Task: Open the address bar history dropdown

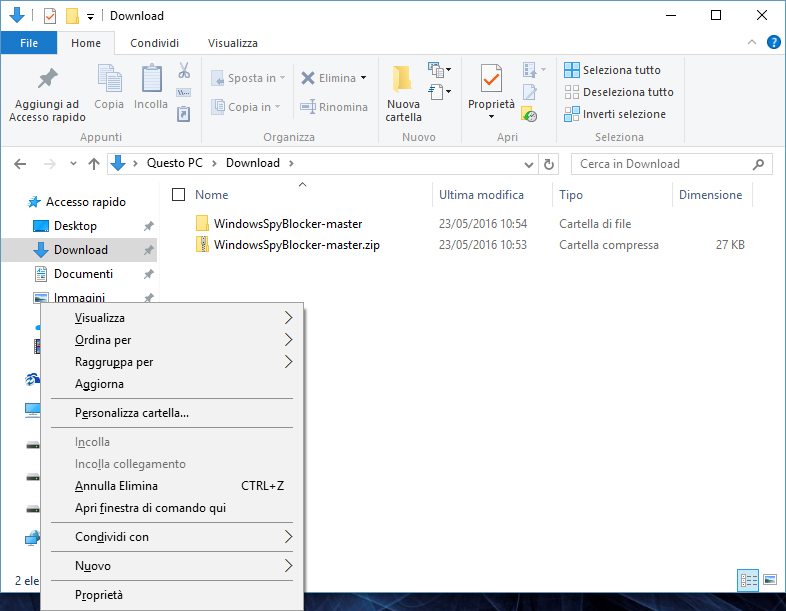Action: 528,164
